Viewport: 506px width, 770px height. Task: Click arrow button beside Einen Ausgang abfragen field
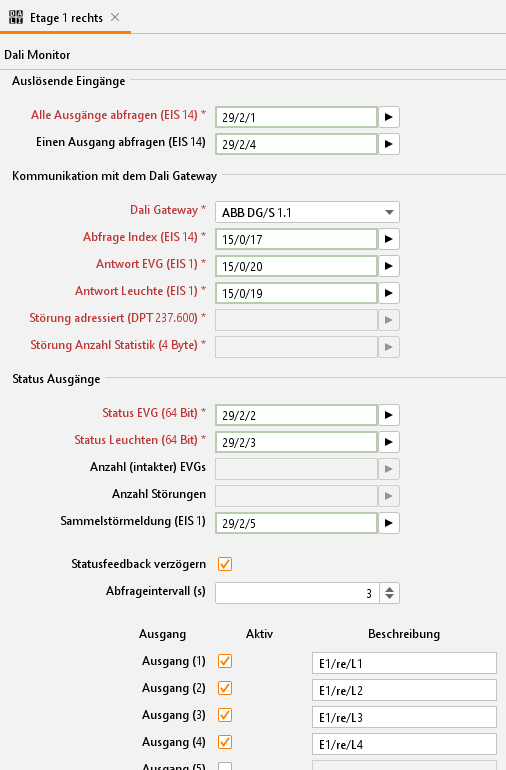(x=389, y=144)
